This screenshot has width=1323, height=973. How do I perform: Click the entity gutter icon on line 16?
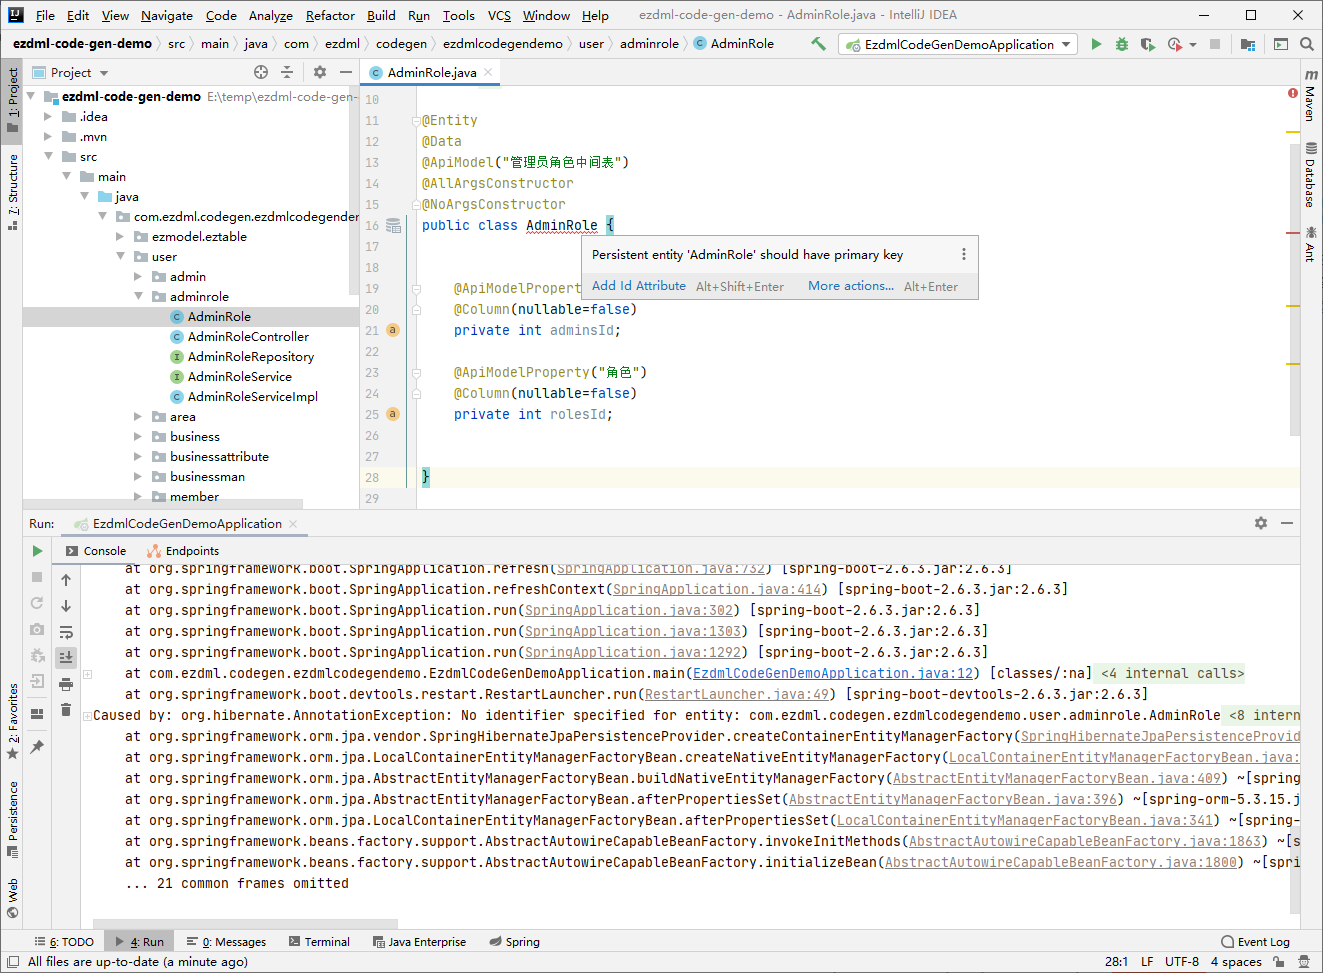[394, 226]
